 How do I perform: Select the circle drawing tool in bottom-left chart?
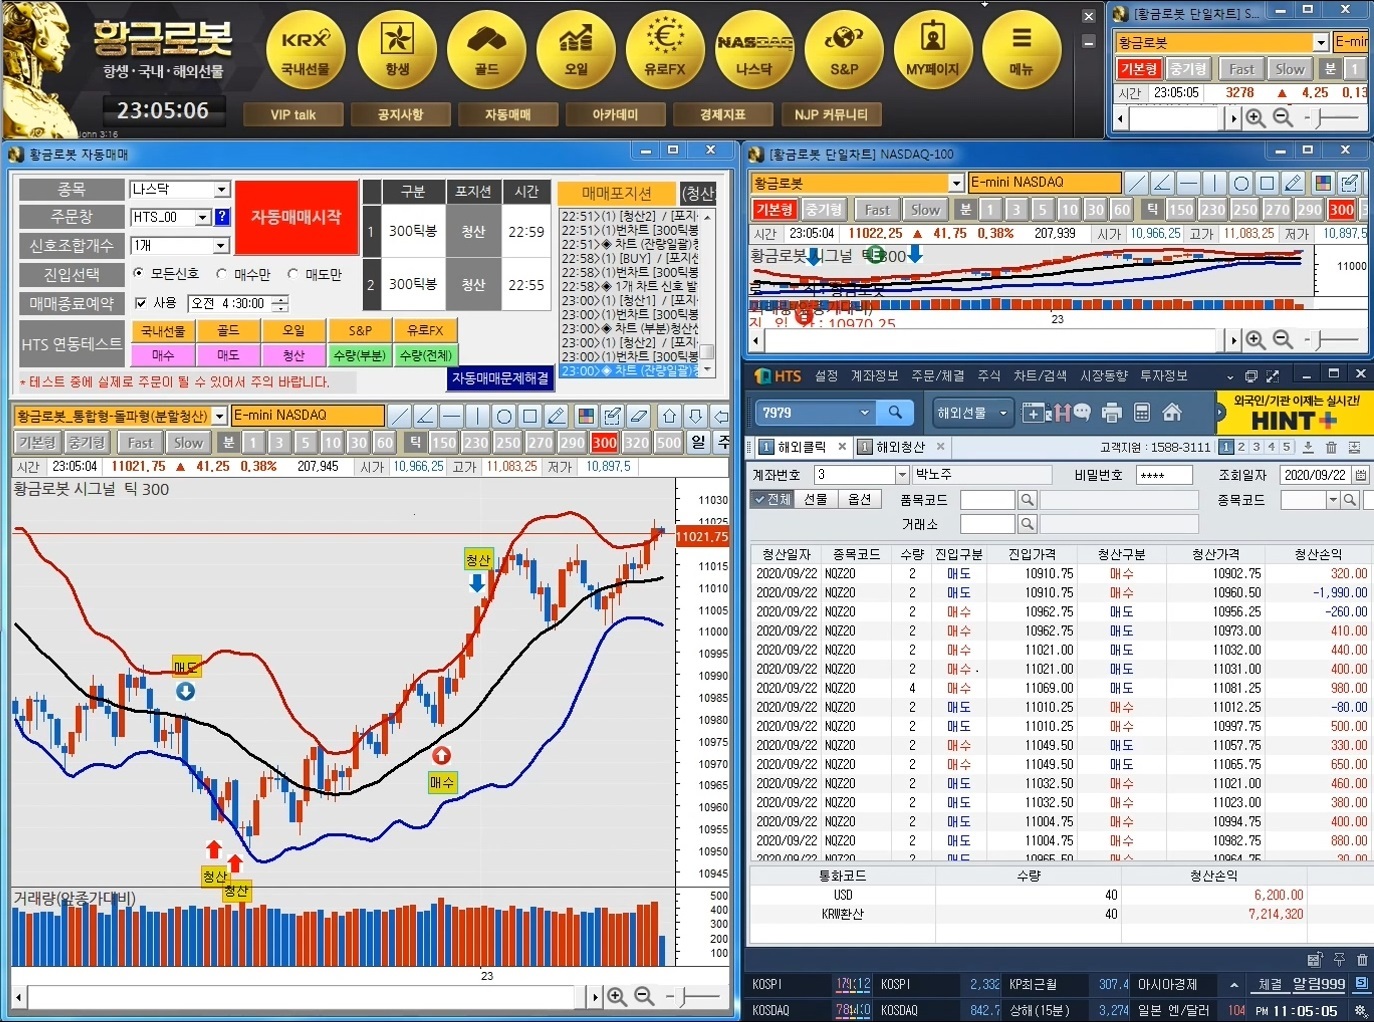[504, 416]
